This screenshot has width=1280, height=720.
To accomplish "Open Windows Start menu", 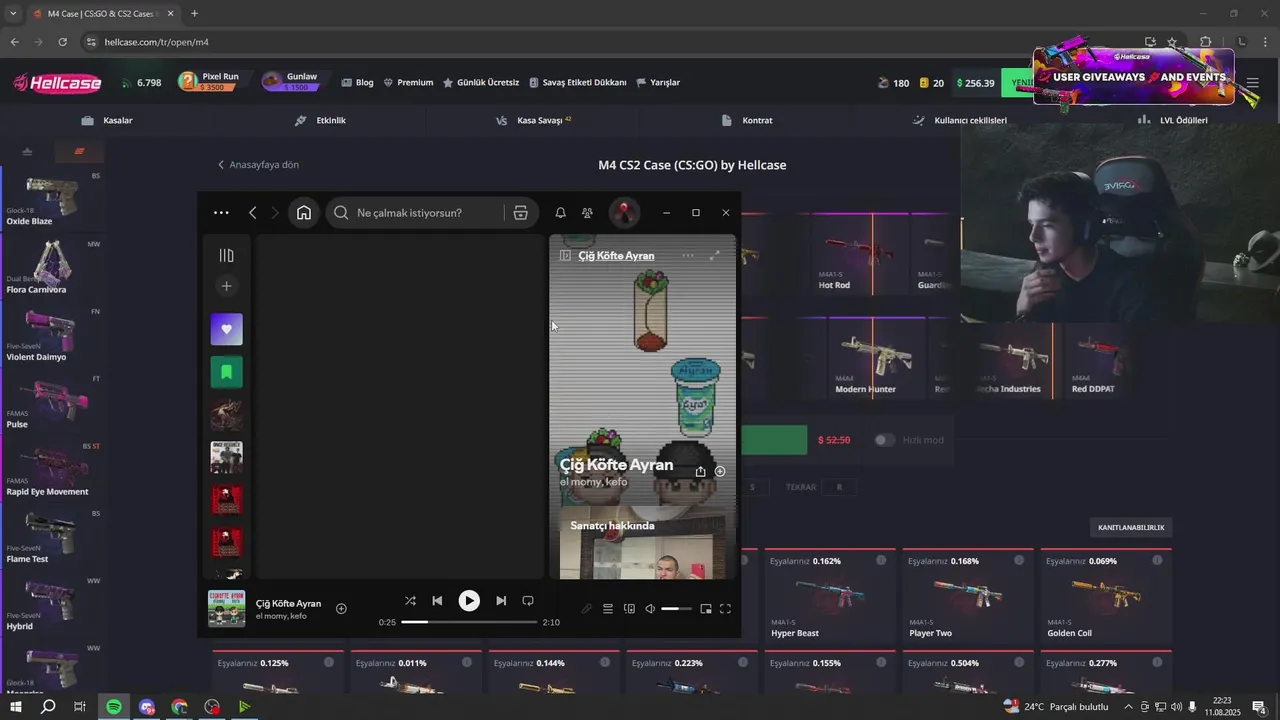I will click(15, 707).
